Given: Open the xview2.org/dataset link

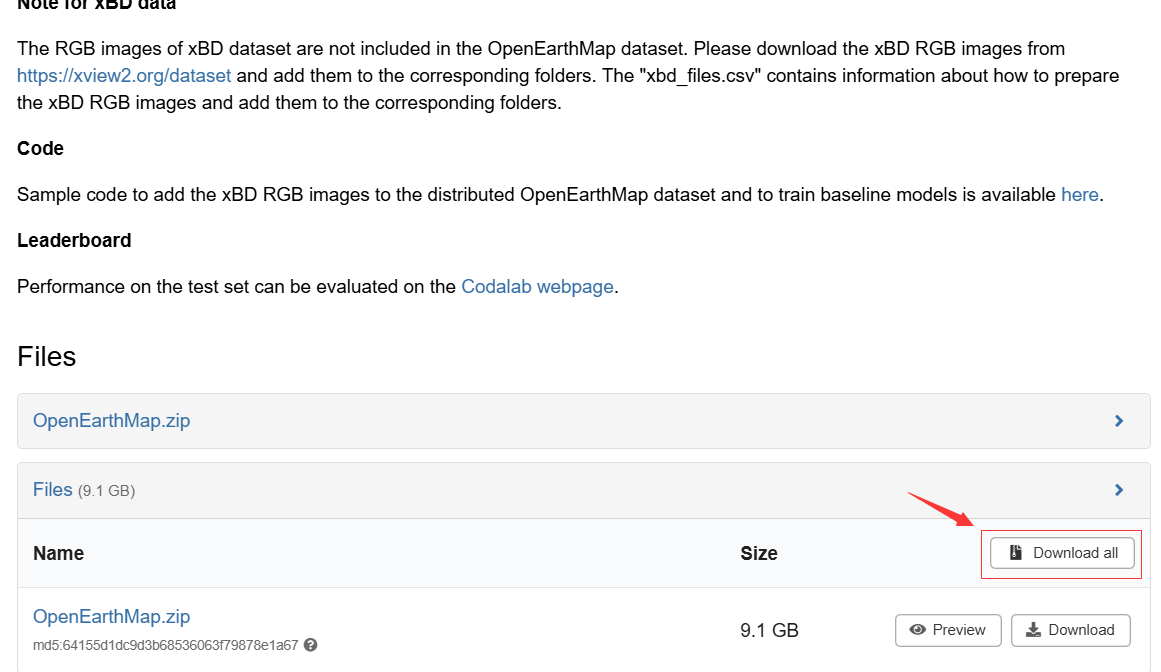Looking at the screenshot, I should point(124,75).
